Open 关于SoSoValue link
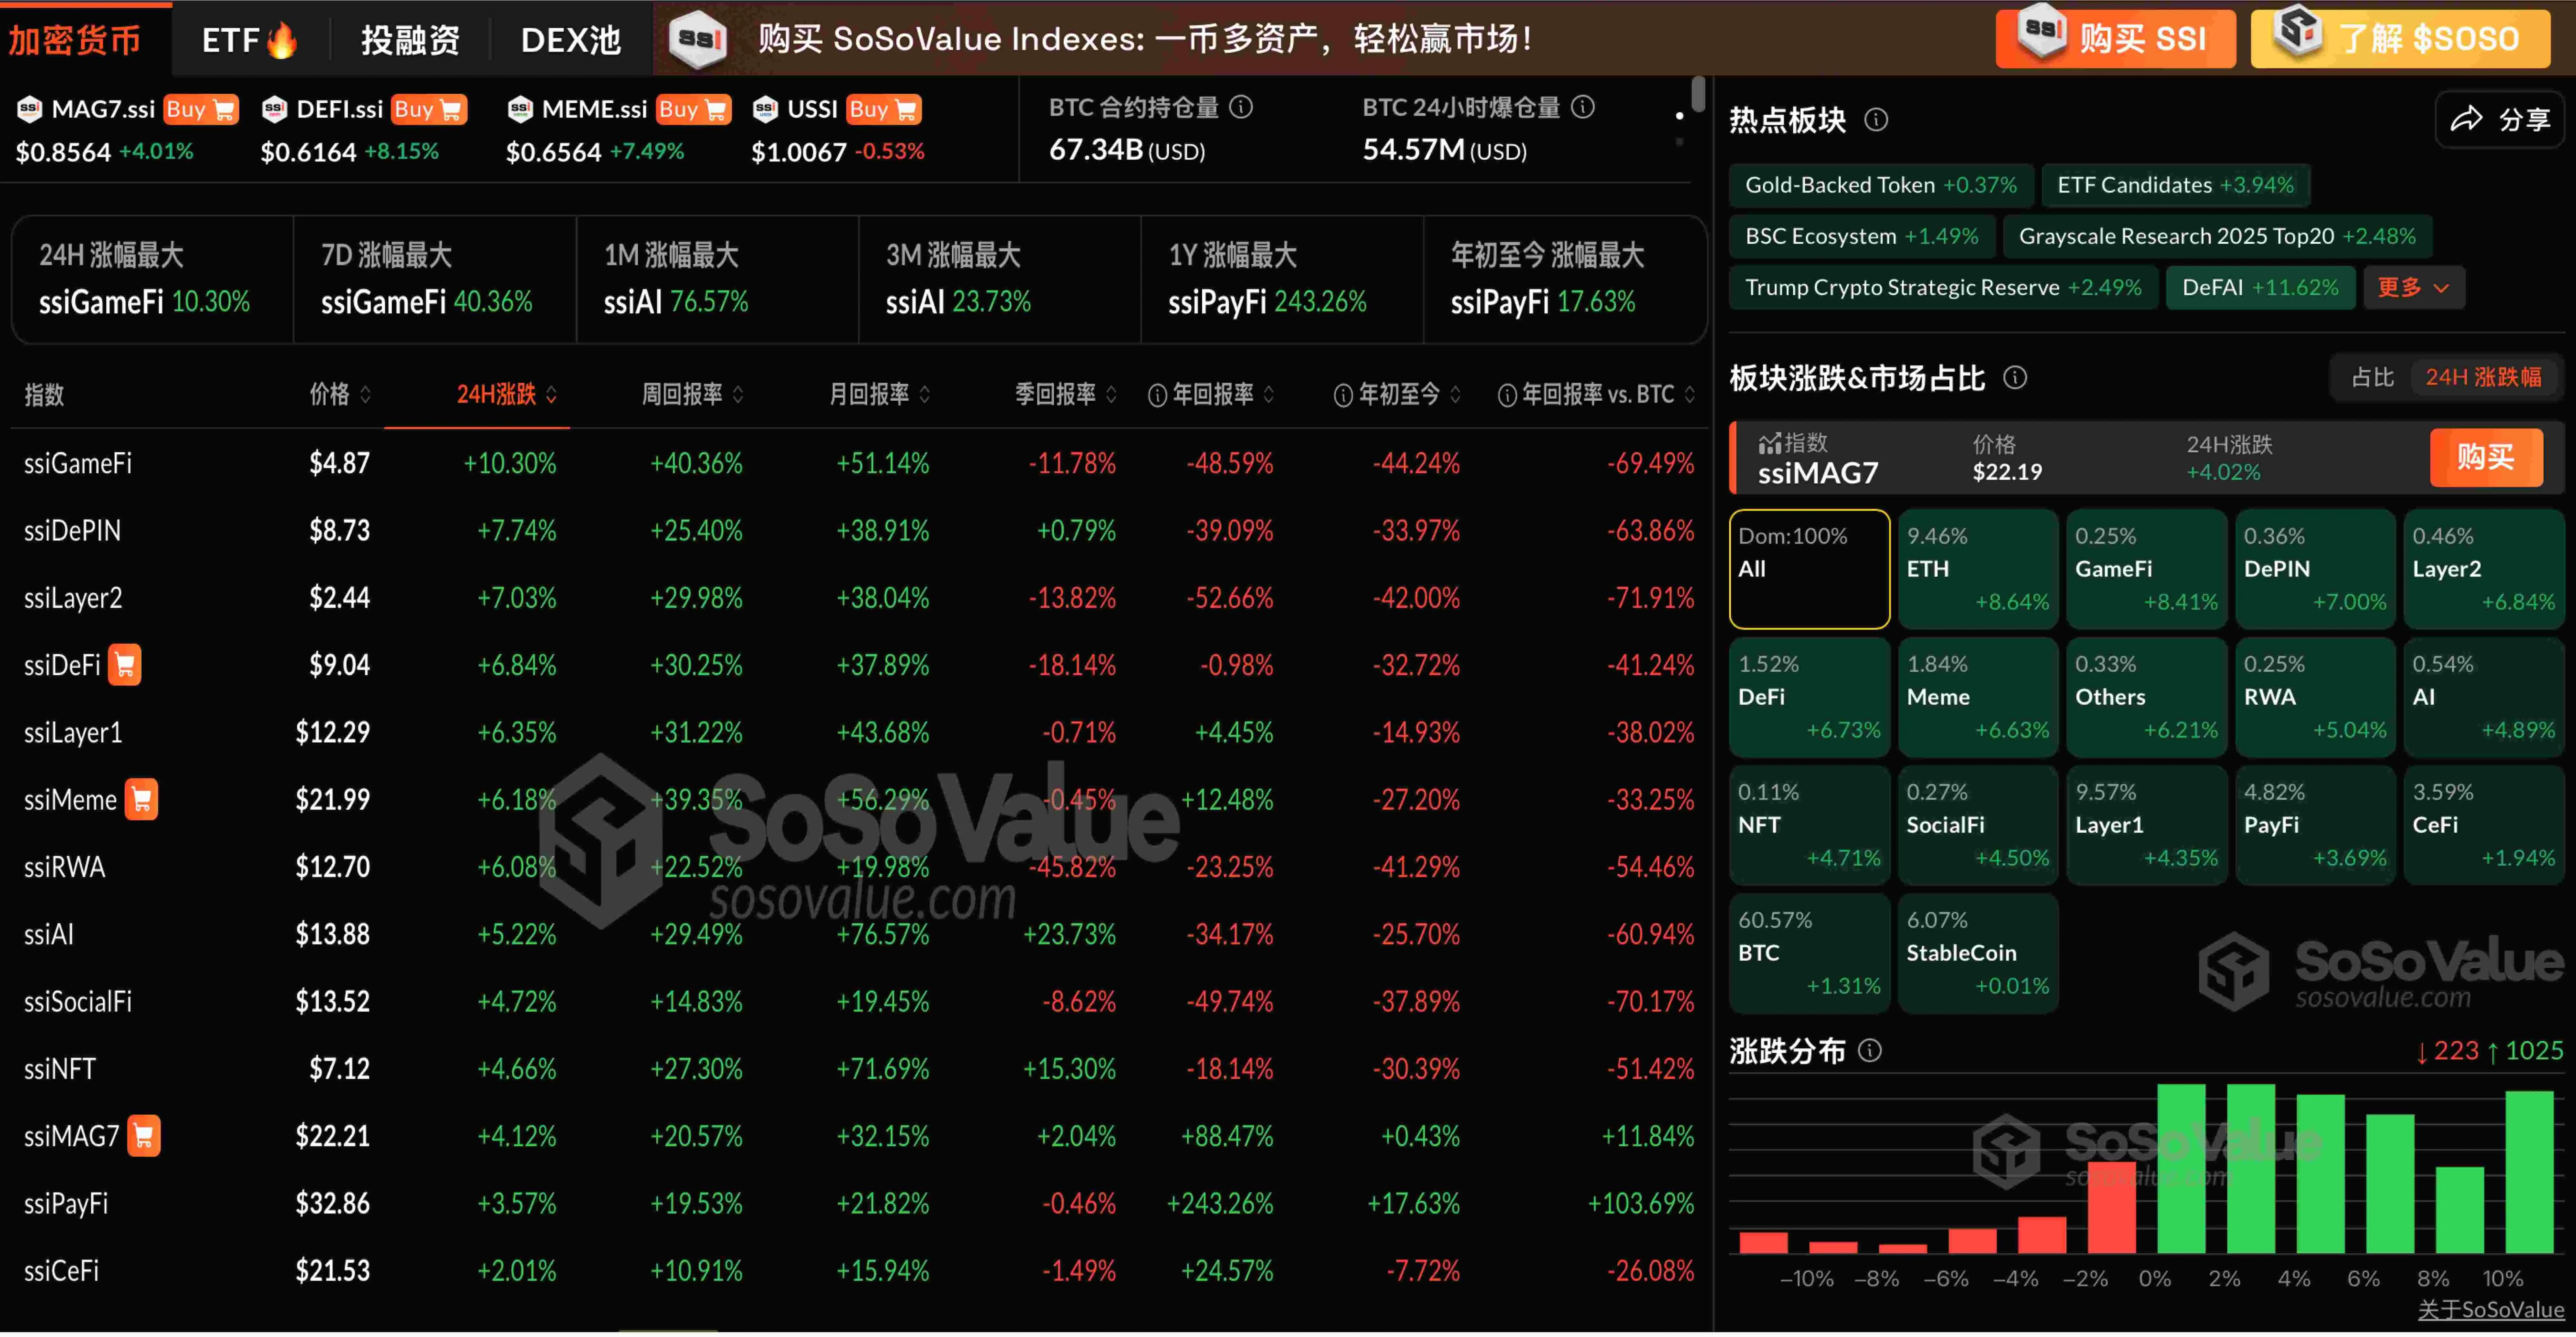Image resolution: width=2576 pixels, height=1337 pixels. coord(2490,1310)
